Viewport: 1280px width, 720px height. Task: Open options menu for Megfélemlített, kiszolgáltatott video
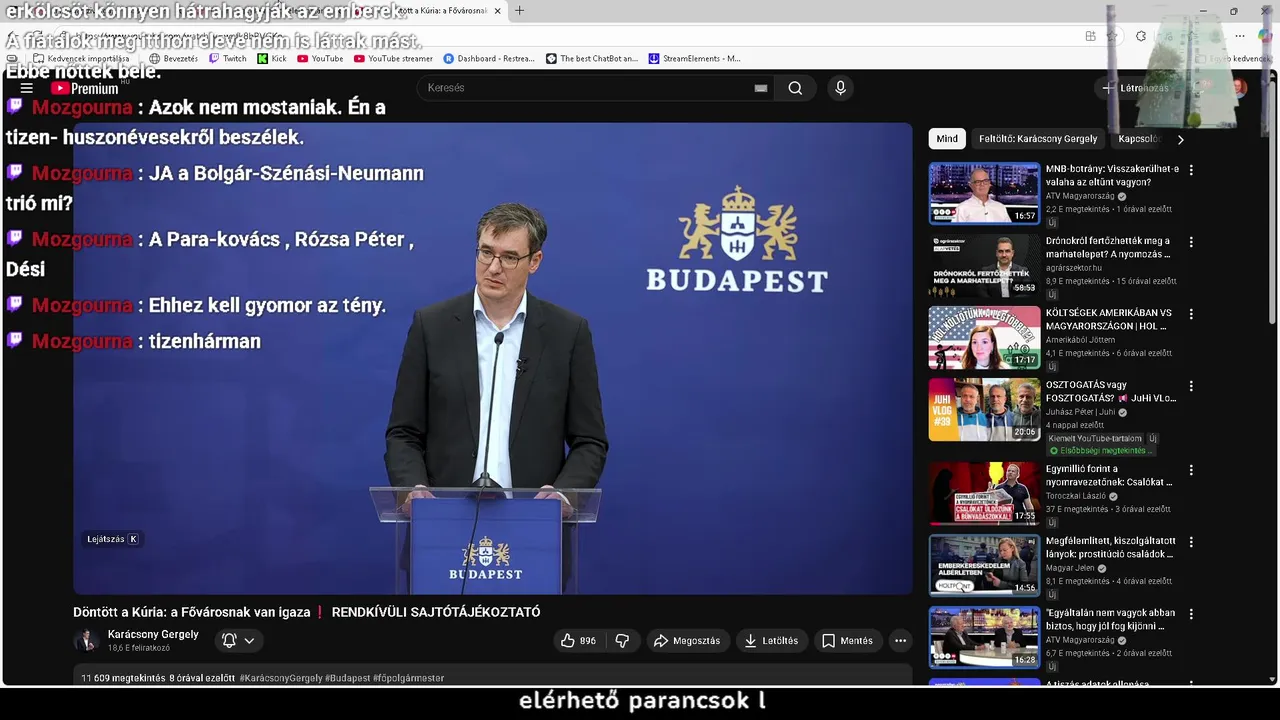click(1191, 542)
